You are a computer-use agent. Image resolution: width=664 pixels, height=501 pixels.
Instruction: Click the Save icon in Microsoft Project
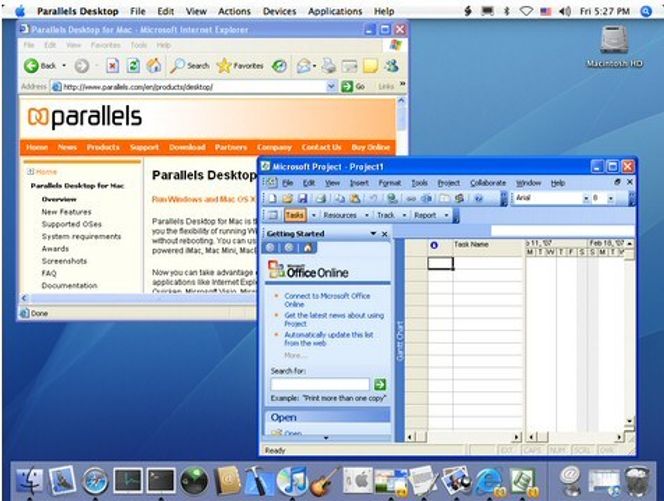(x=302, y=198)
